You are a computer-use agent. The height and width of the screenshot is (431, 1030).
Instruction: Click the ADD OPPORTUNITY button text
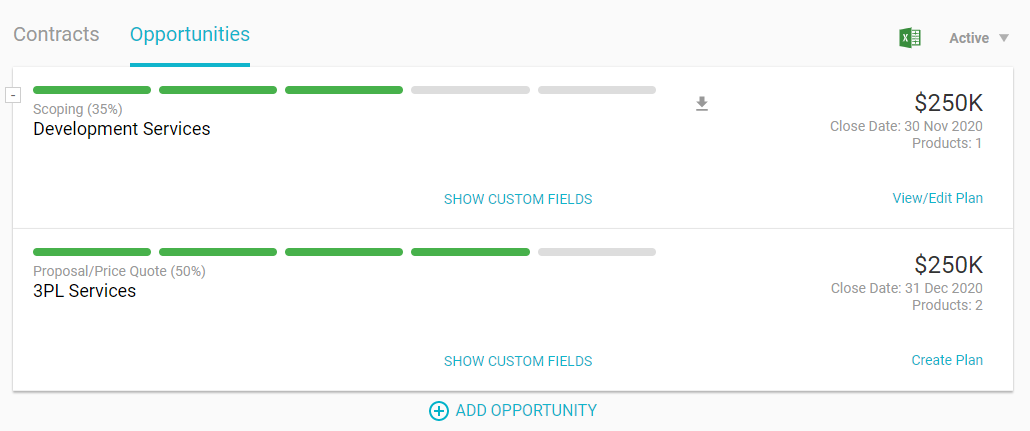coord(526,410)
